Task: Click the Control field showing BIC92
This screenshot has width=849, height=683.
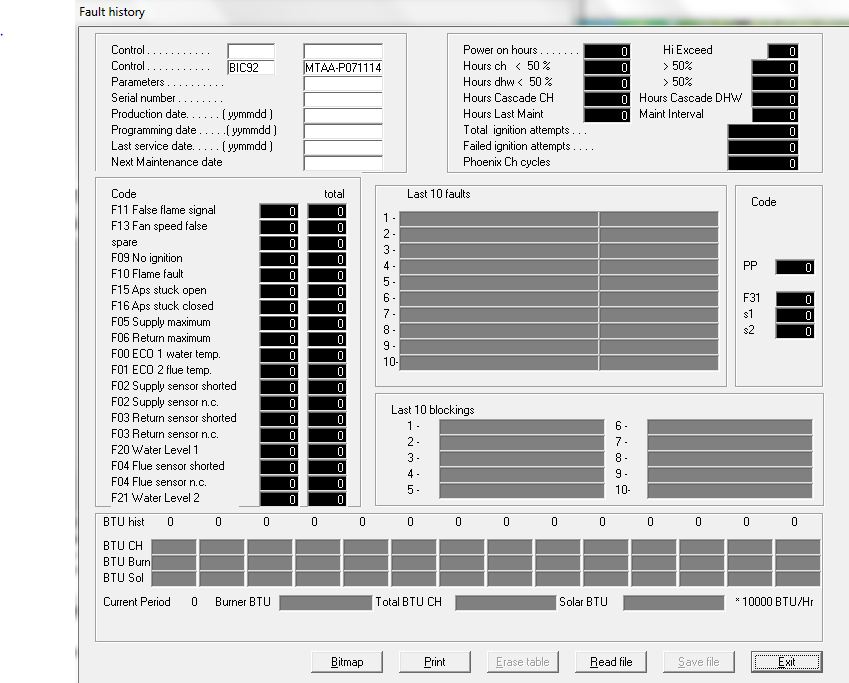Action: click(250, 66)
